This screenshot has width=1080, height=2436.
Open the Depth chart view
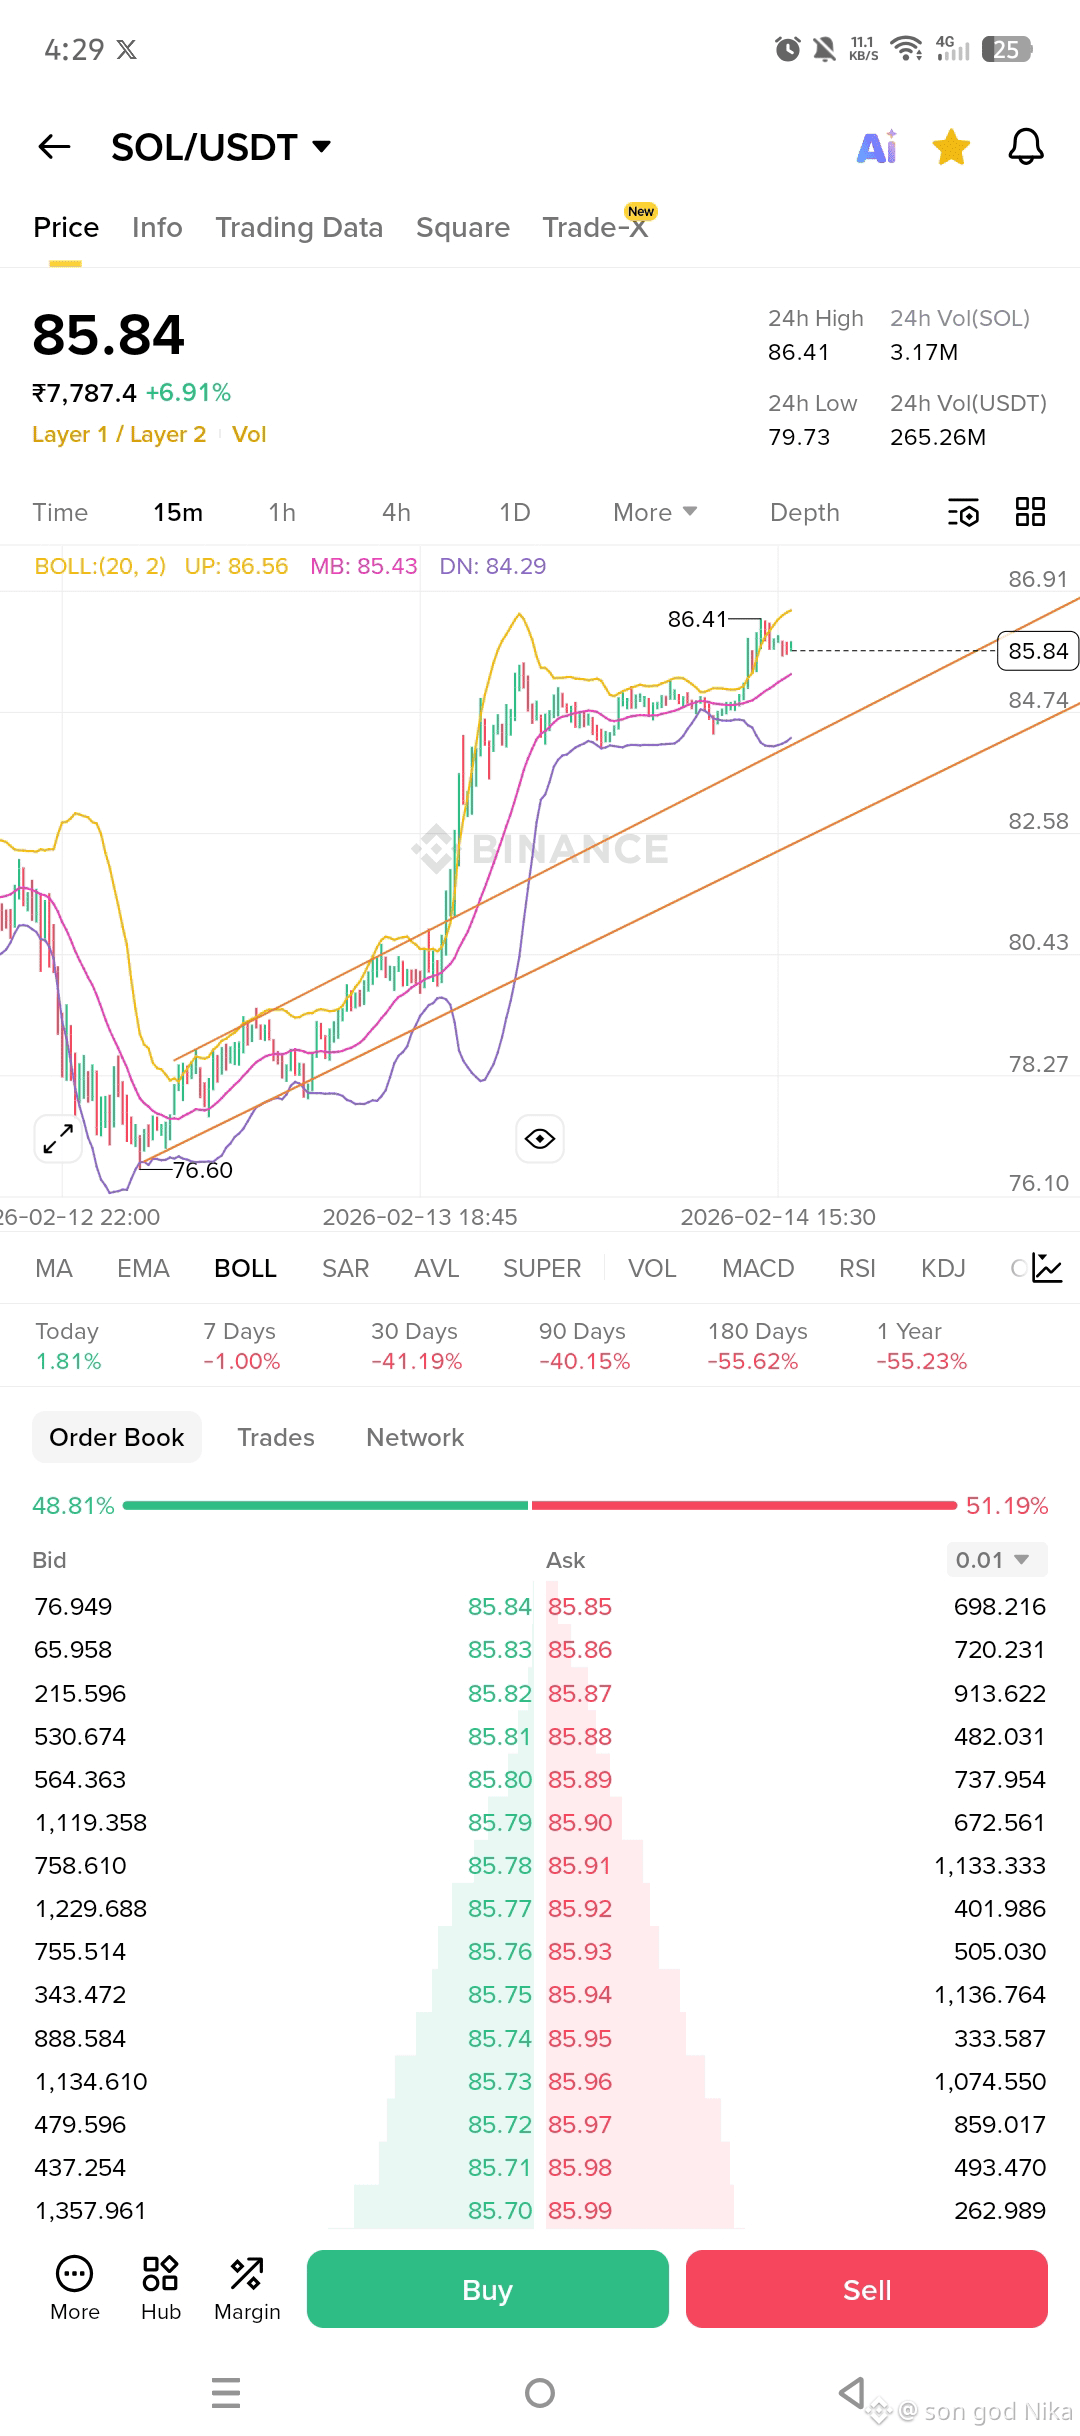coord(805,512)
